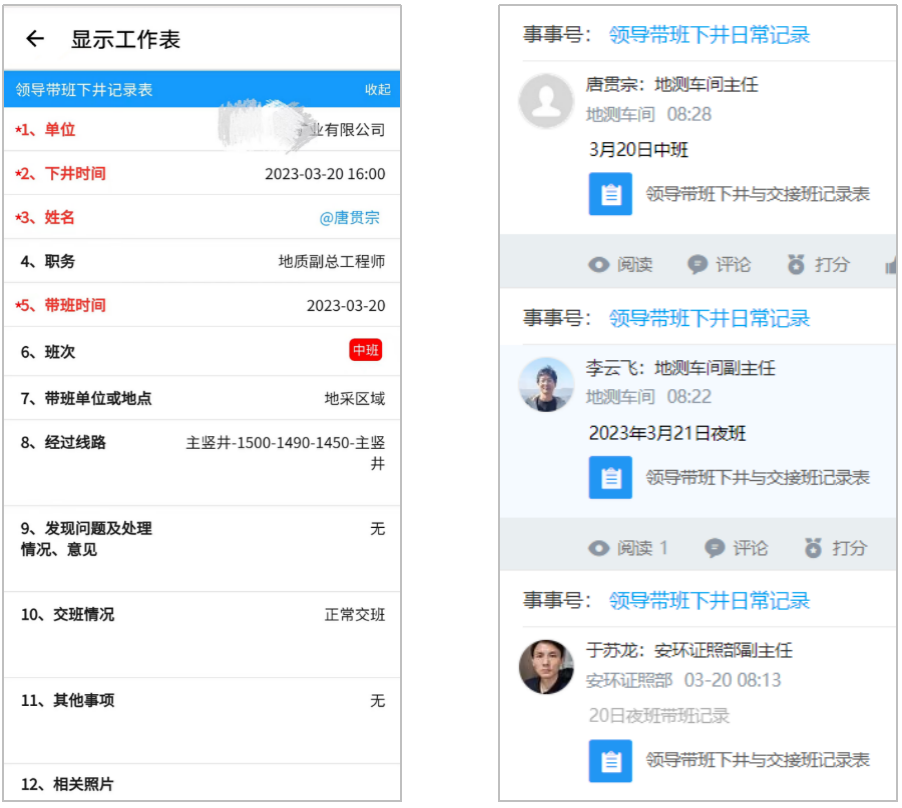Click the 打分 medal icon under 李云飞's post
This screenshot has height=808, width=902.
pyautogui.click(x=814, y=548)
